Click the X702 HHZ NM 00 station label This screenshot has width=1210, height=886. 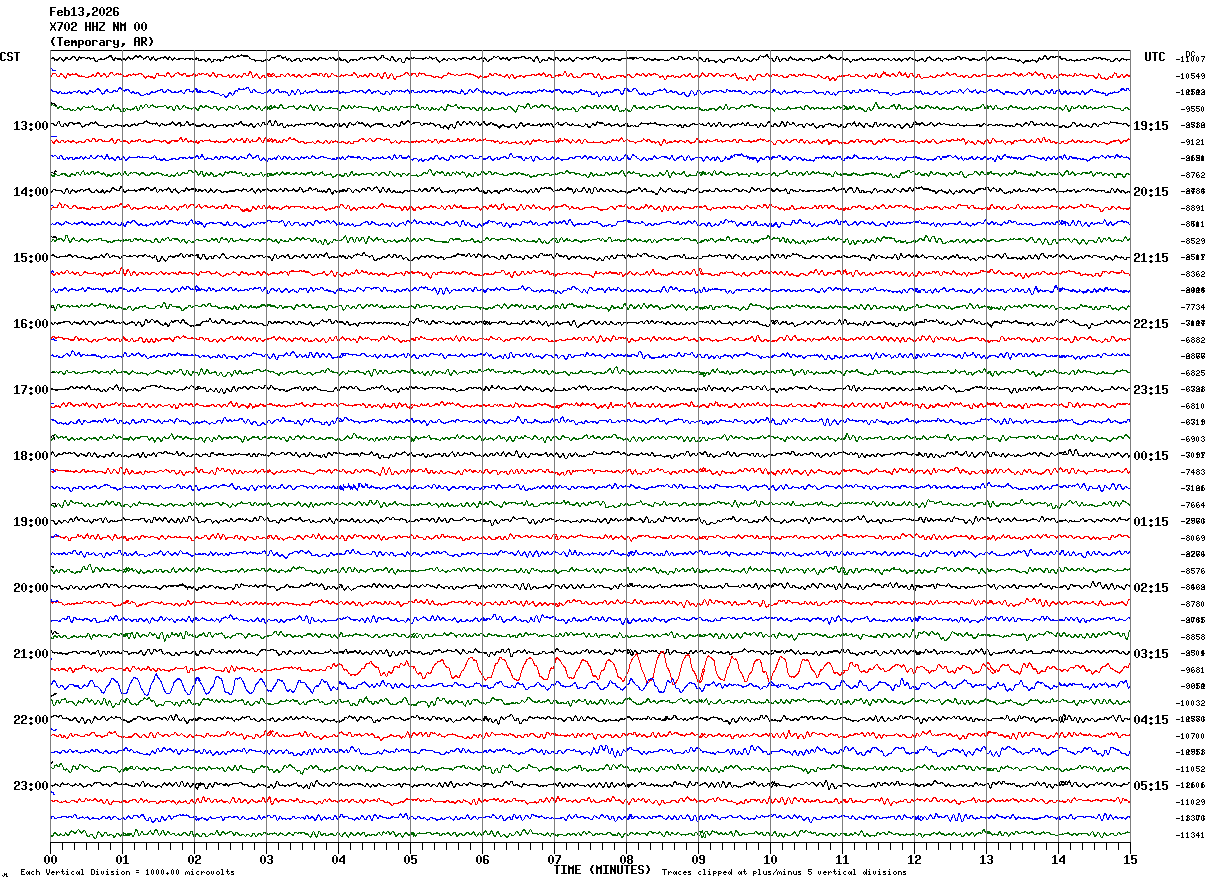pyautogui.click(x=99, y=27)
